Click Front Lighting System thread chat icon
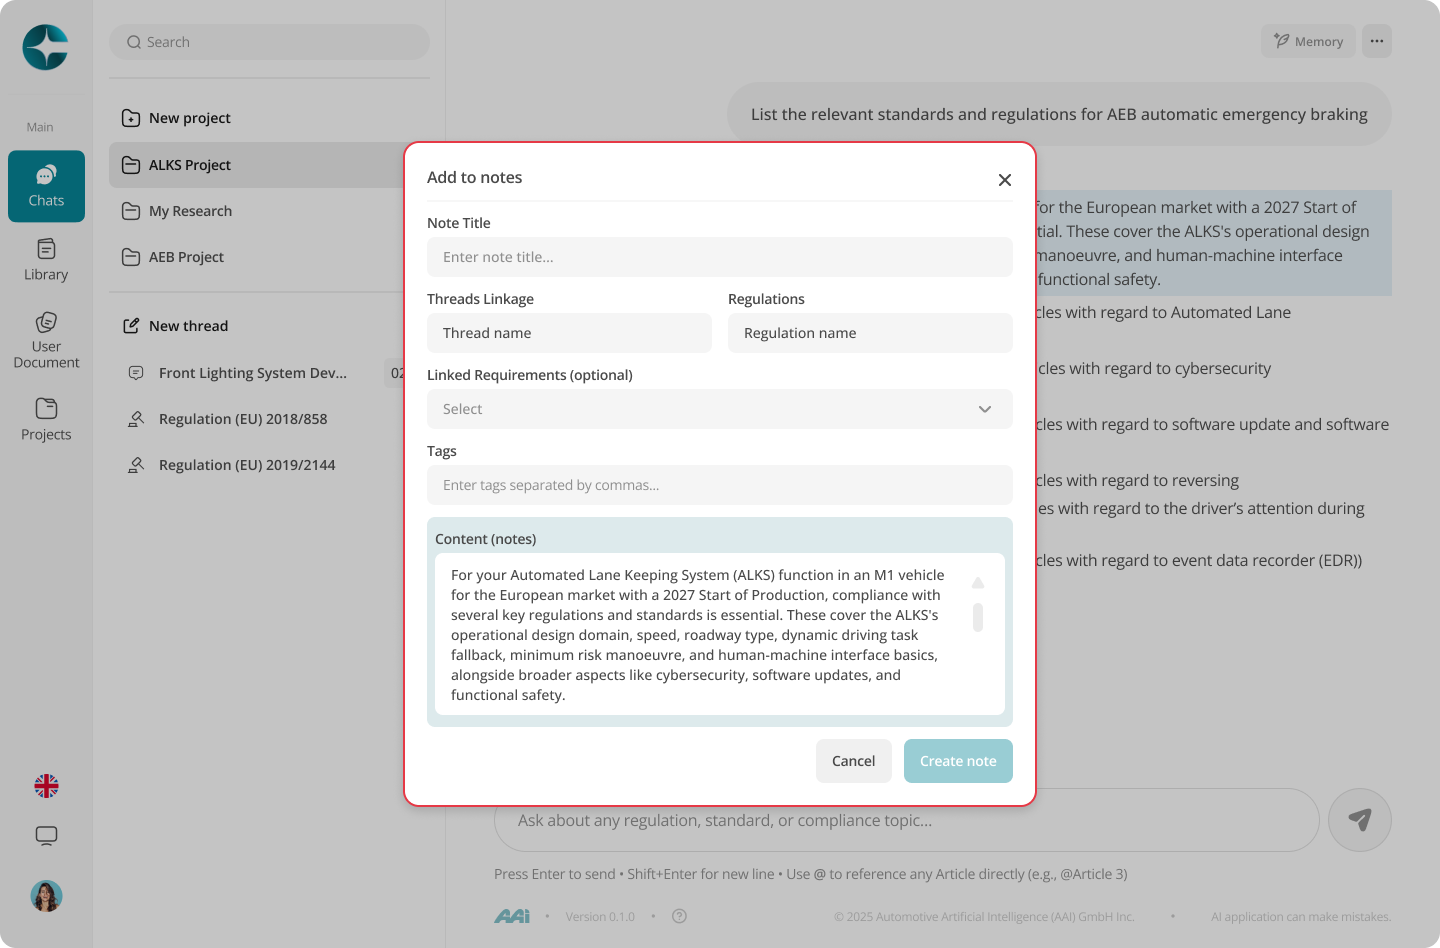1440x948 pixels. coord(136,373)
